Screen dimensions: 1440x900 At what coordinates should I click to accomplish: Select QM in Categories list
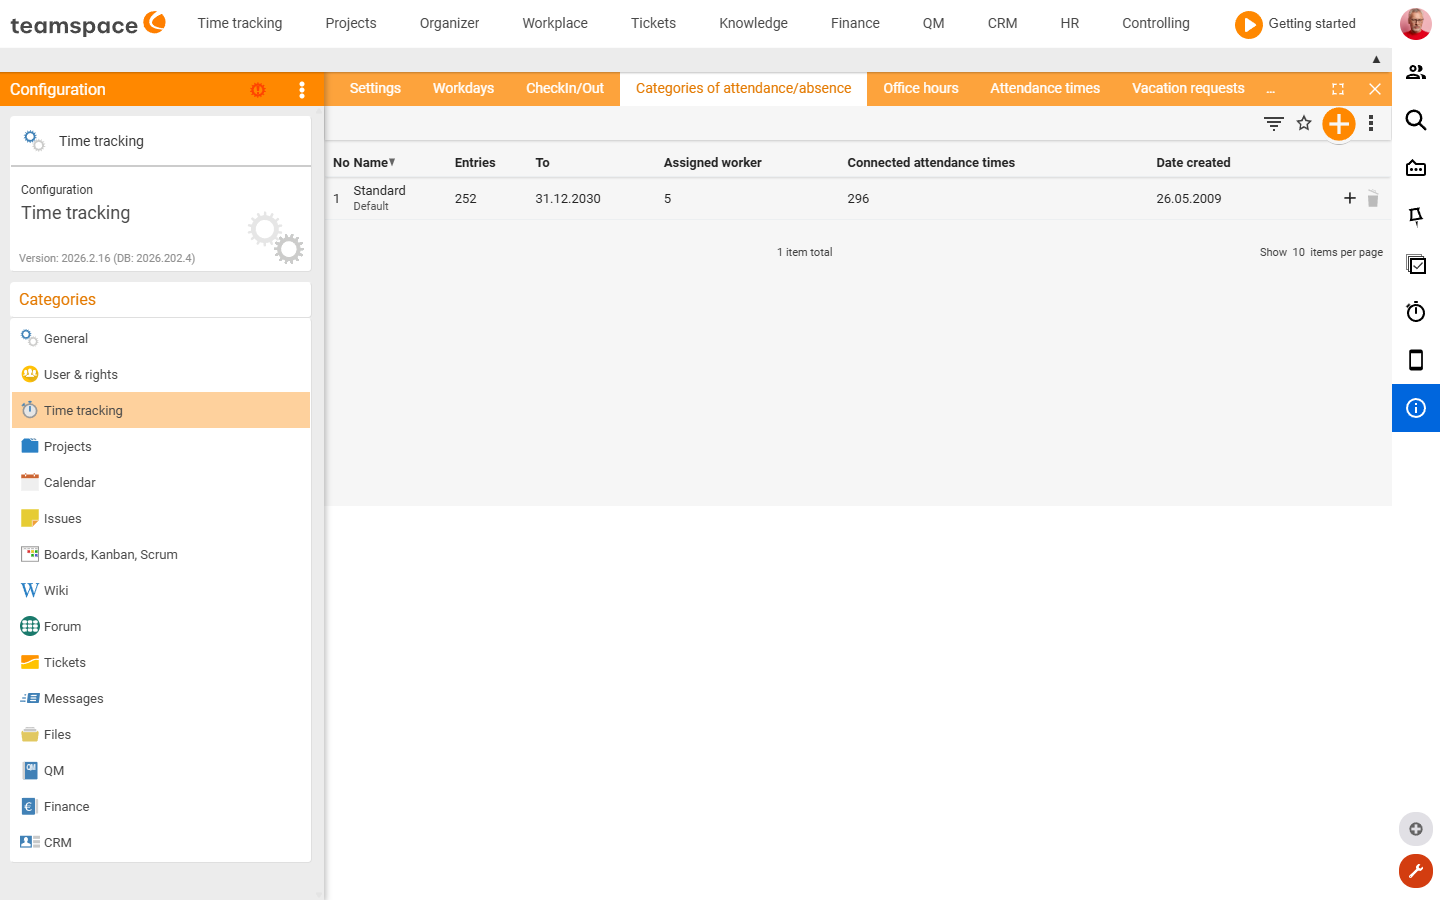click(161, 770)
